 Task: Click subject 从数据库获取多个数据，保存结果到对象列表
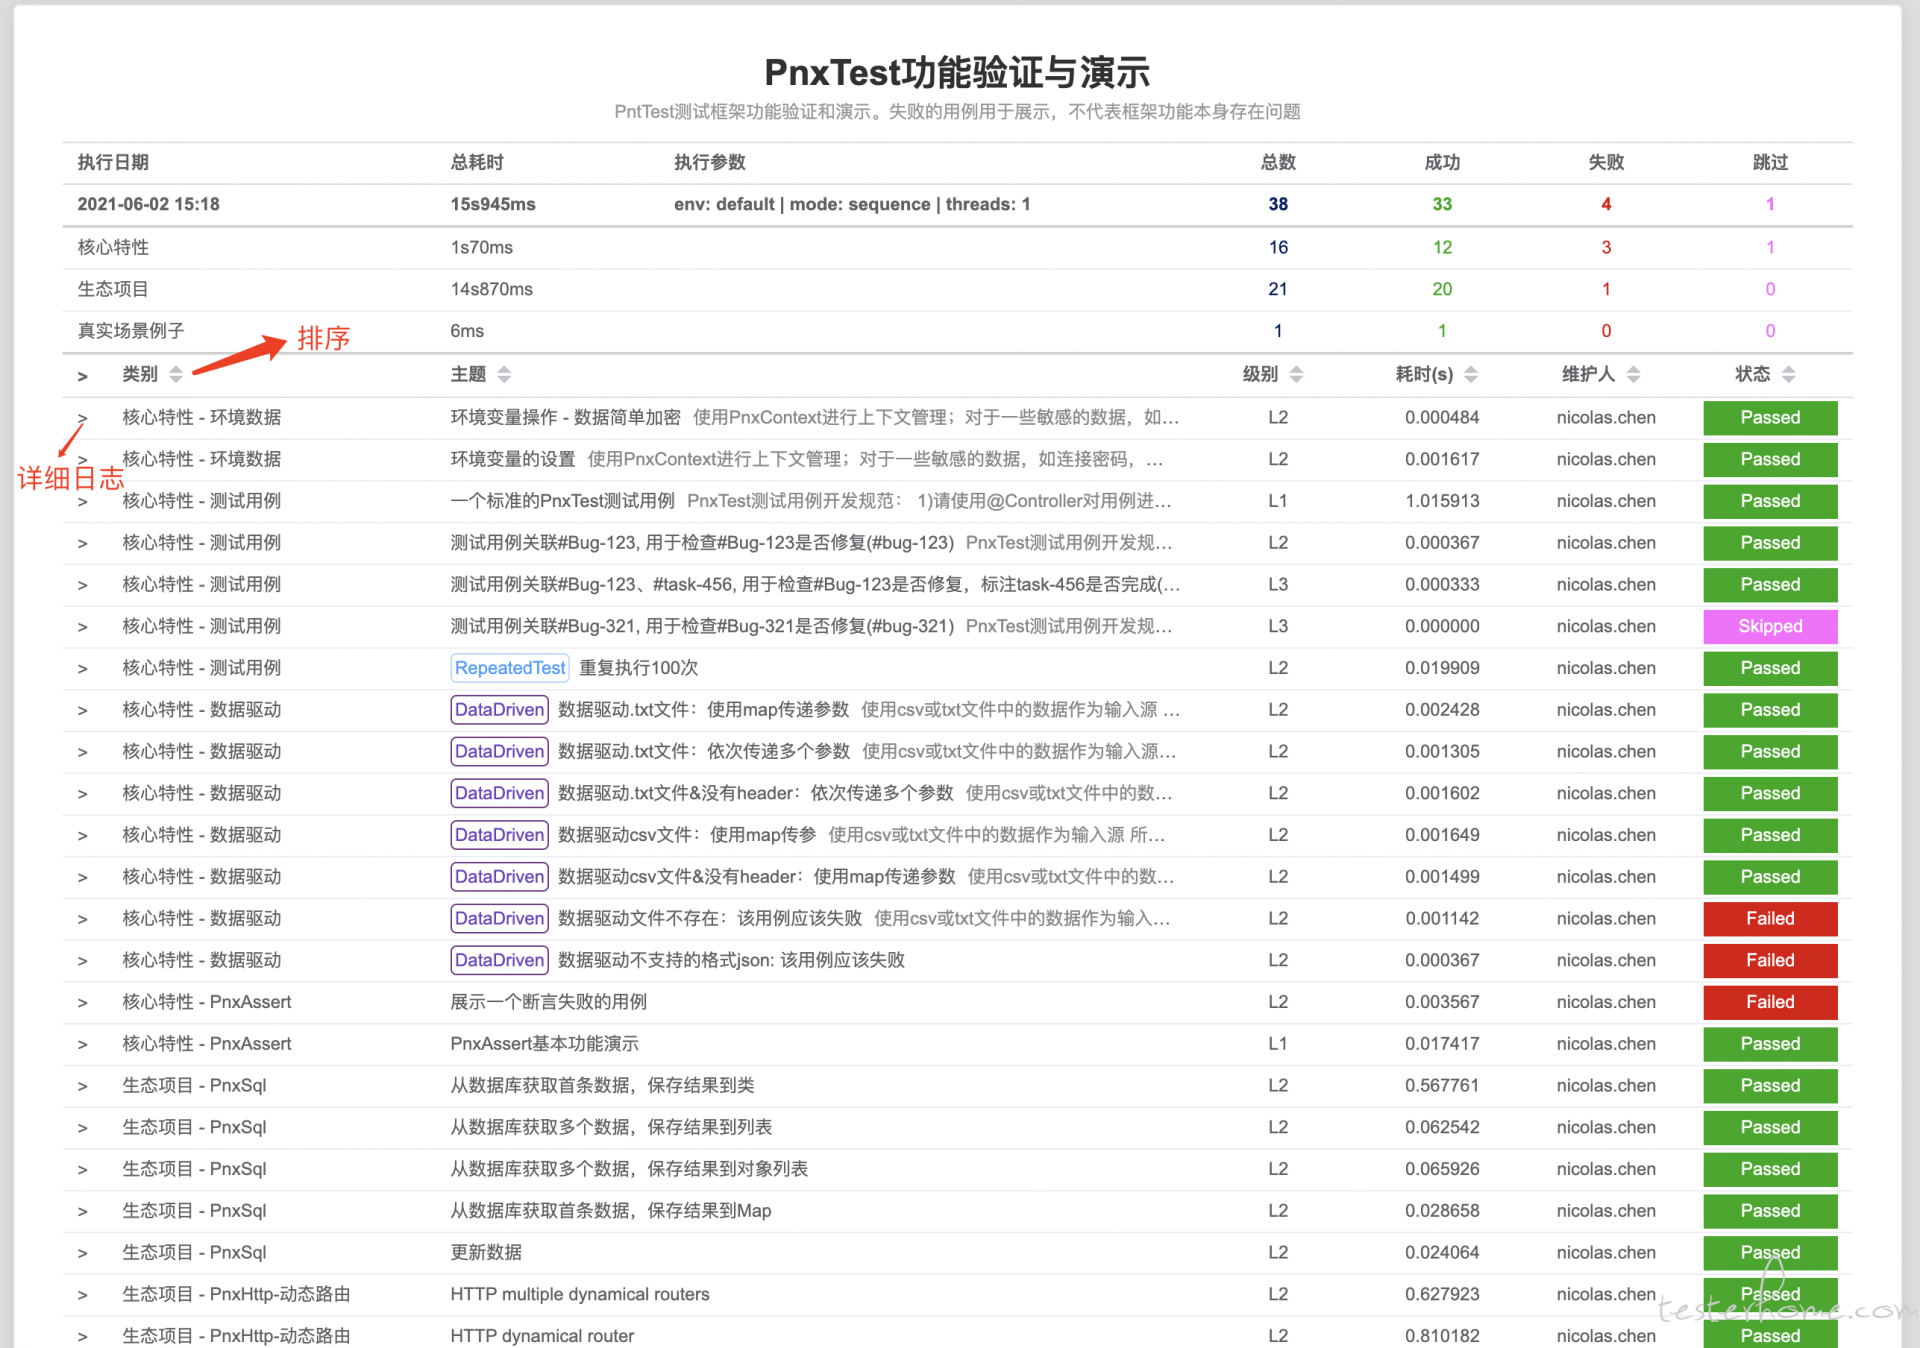coord(629,1169)
